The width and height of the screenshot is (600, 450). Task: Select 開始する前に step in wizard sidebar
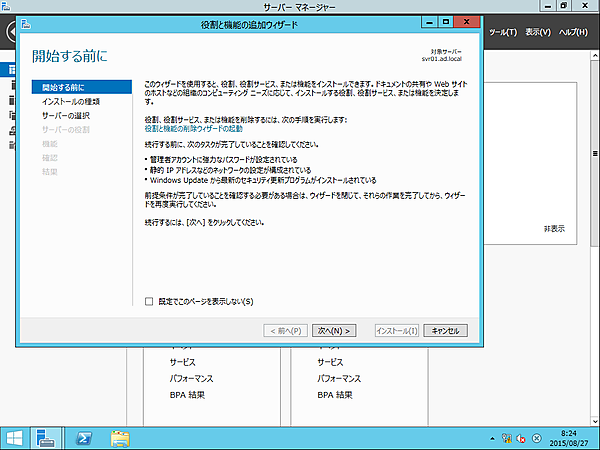click(x=82, y=87)
